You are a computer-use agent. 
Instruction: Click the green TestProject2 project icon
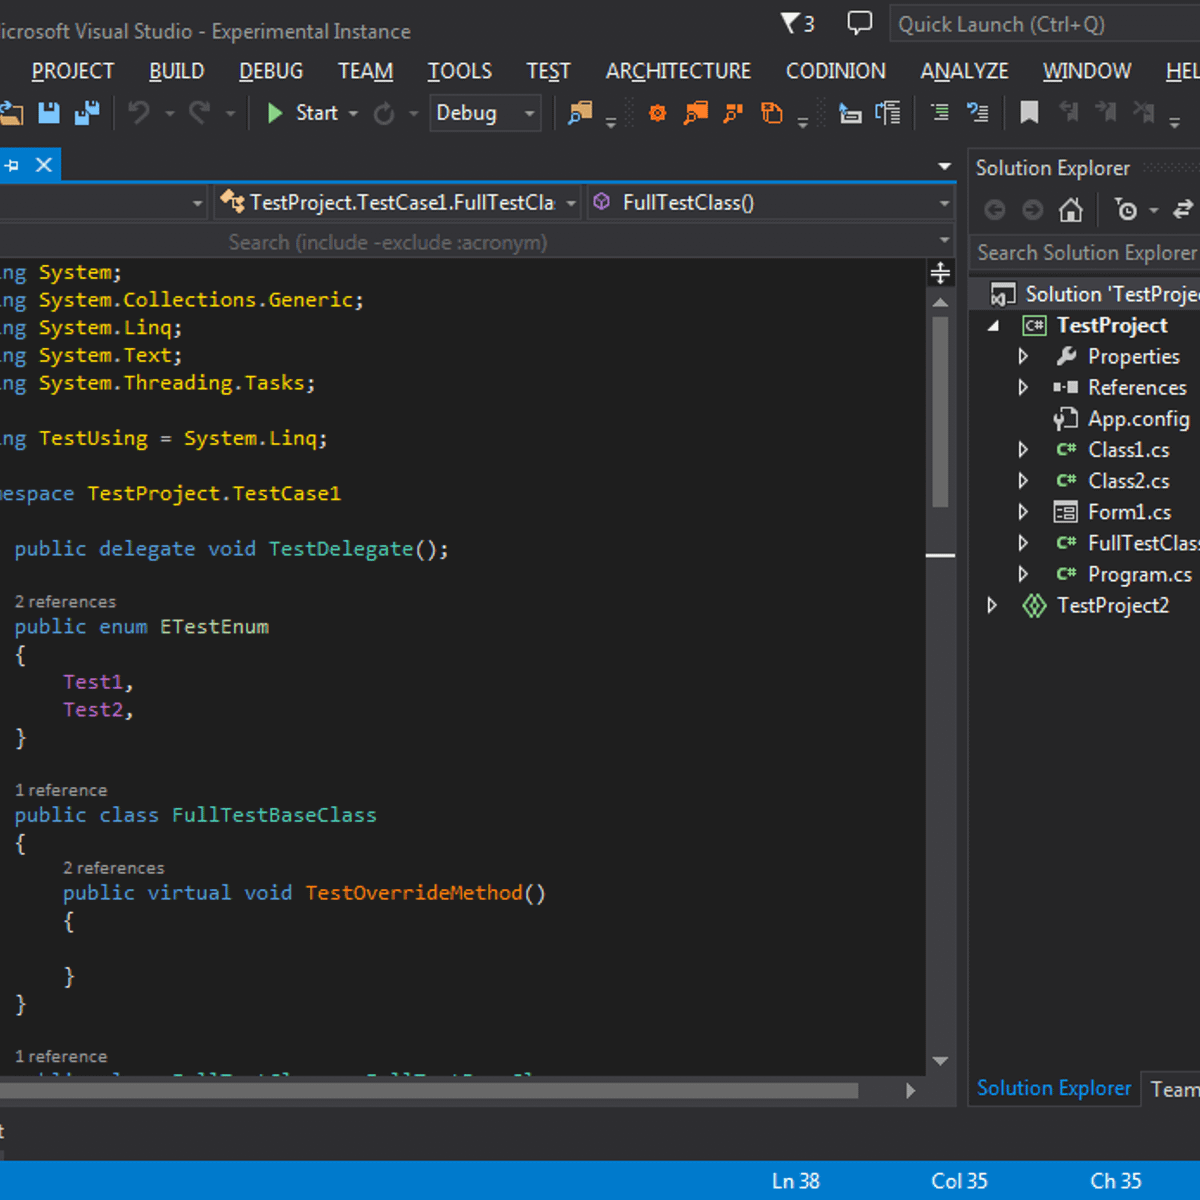click(x=1034, y=605)
